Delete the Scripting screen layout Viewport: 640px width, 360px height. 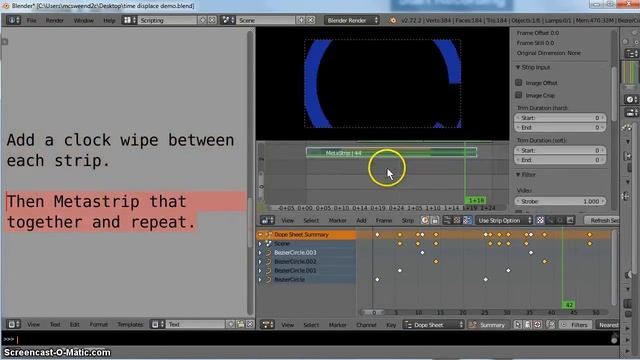pyautogui.click(x=212, y=20)
